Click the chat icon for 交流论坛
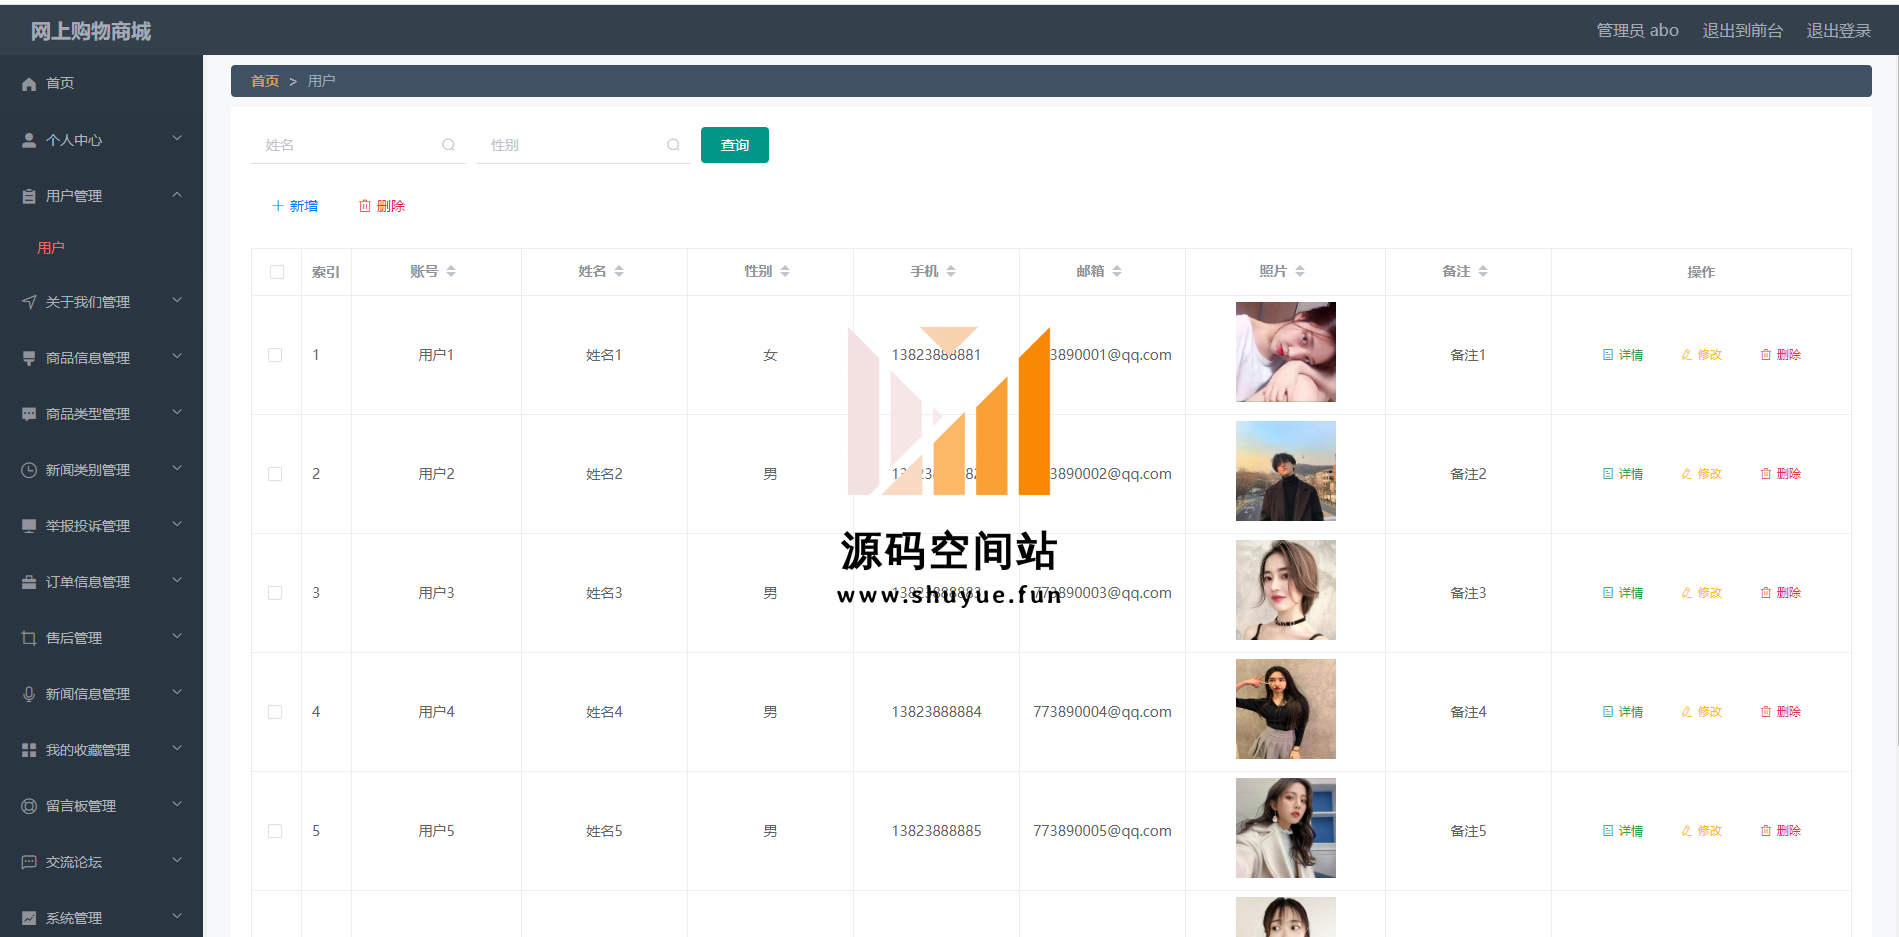 pos(29,862)
